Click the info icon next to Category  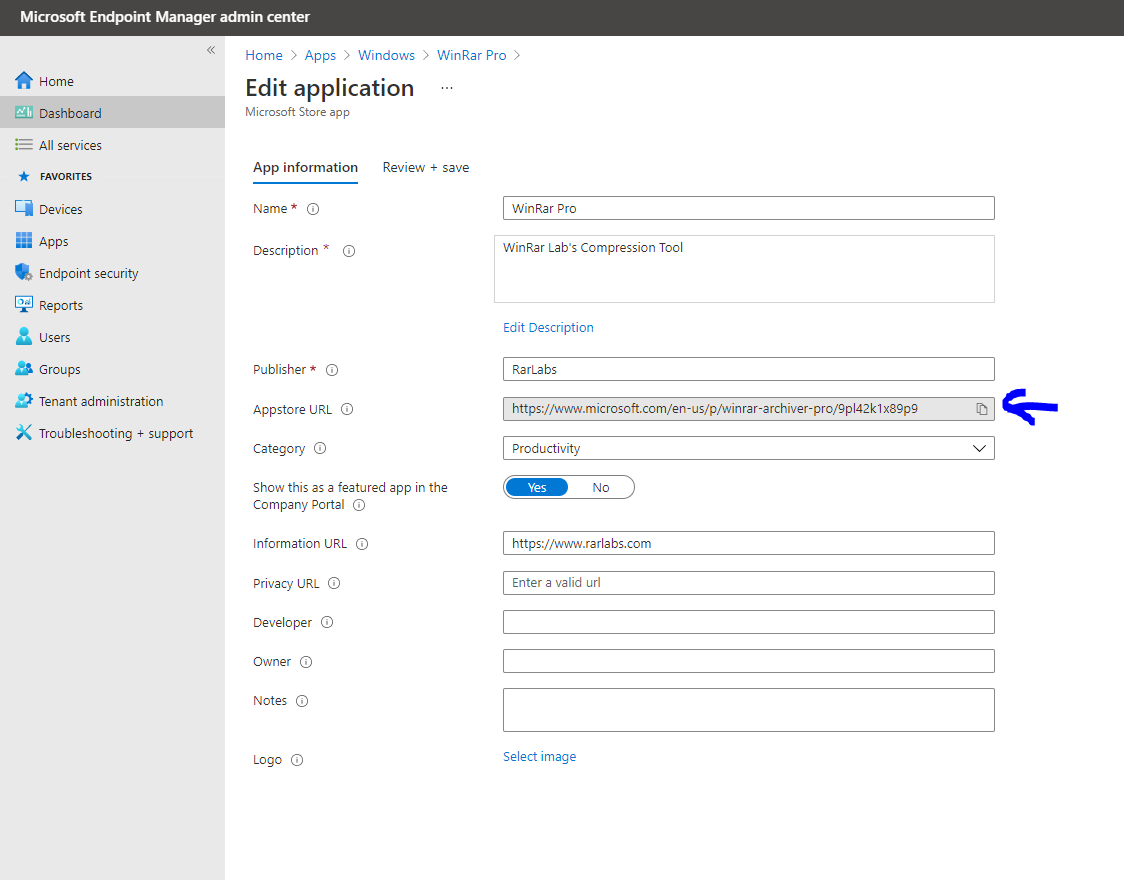(320, 448)
